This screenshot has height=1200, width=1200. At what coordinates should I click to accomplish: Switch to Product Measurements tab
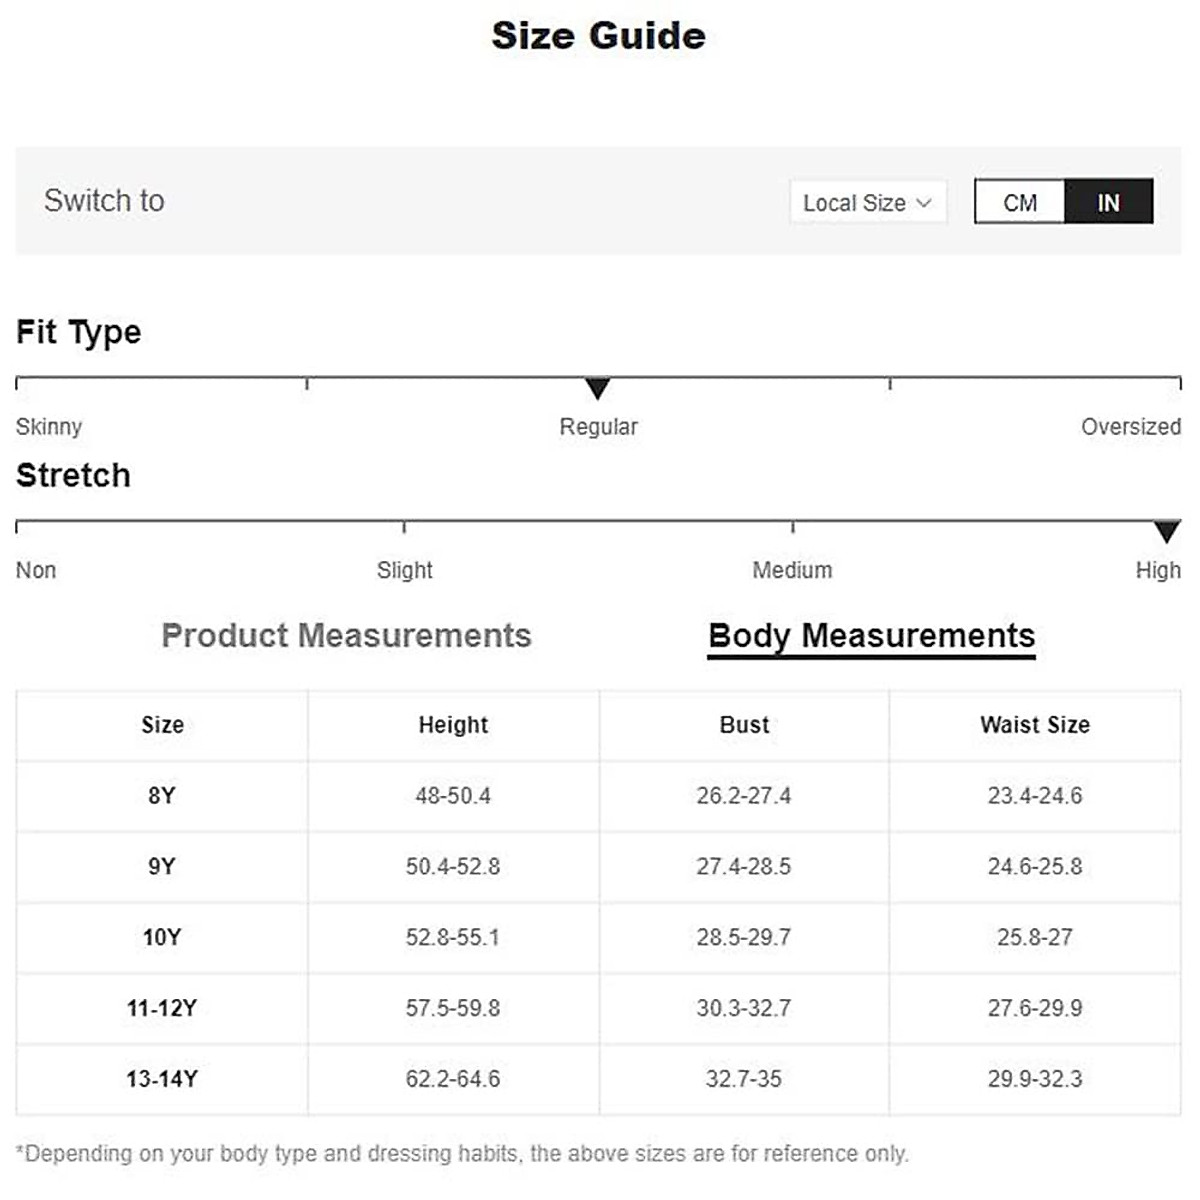click(x=346, y=636)
